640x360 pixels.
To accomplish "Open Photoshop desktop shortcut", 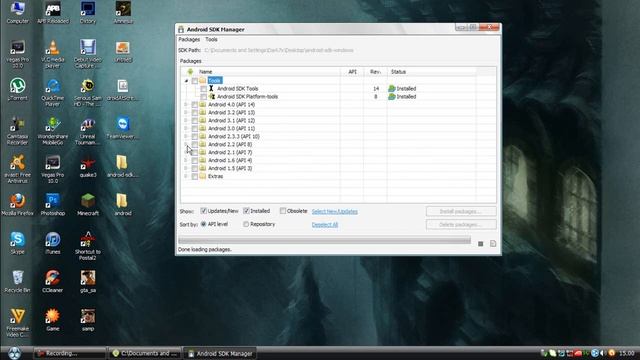I will pos(53,204).
